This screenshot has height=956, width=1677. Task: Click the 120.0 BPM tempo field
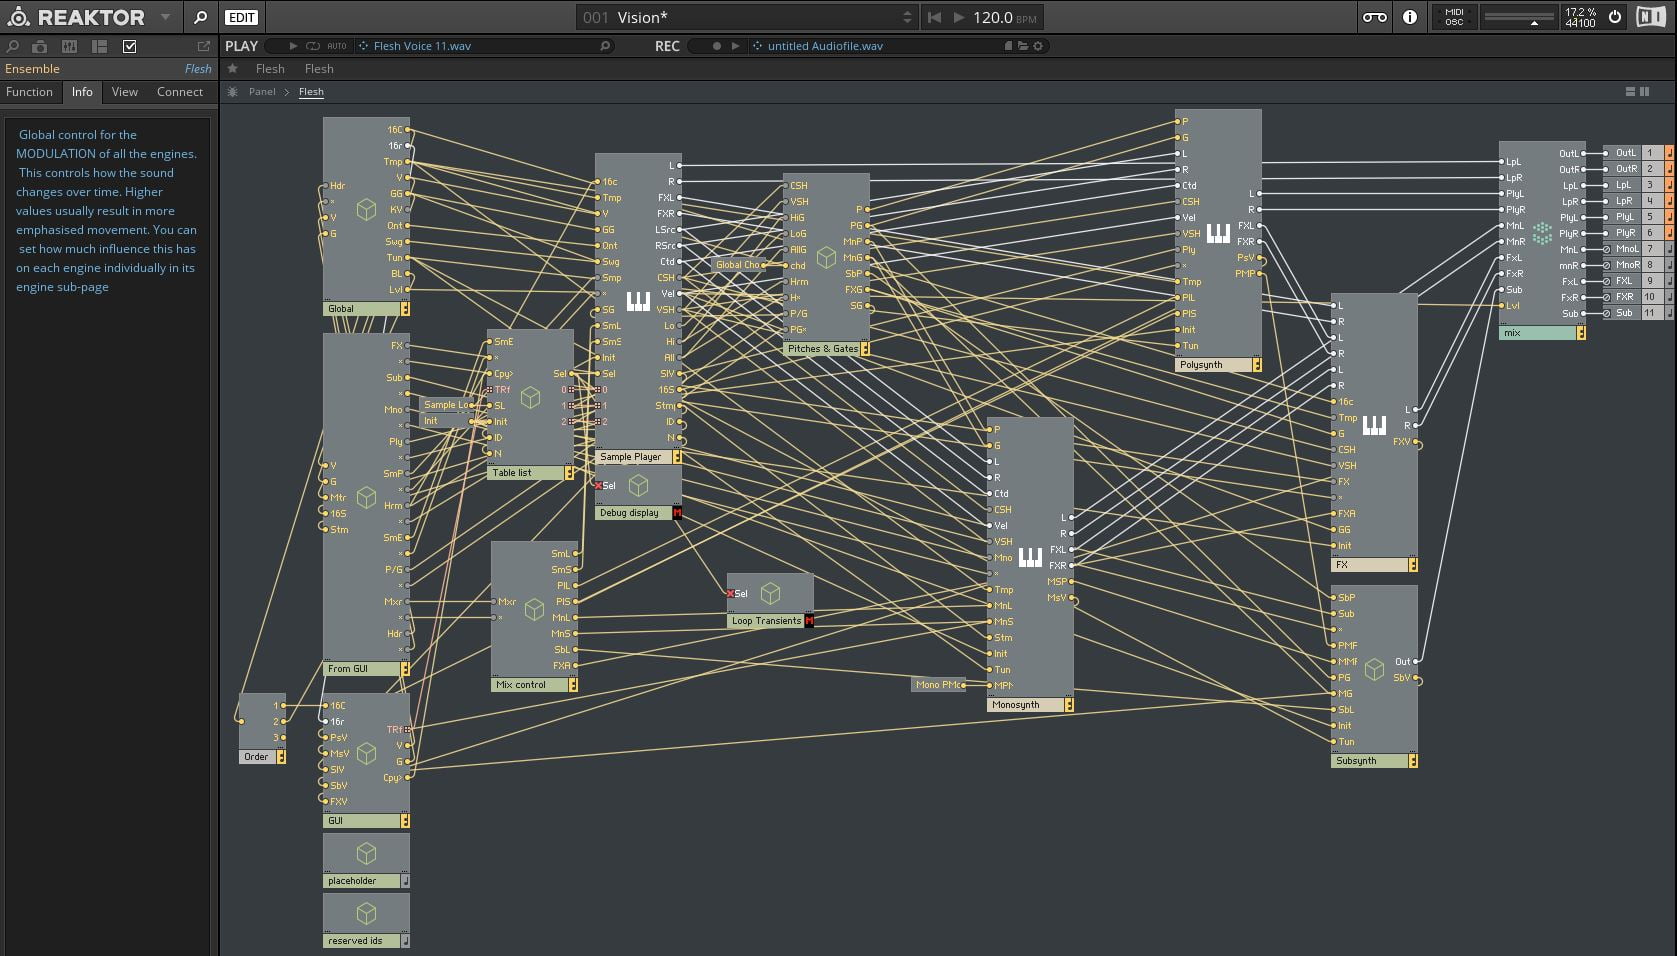pos(1005,17)
